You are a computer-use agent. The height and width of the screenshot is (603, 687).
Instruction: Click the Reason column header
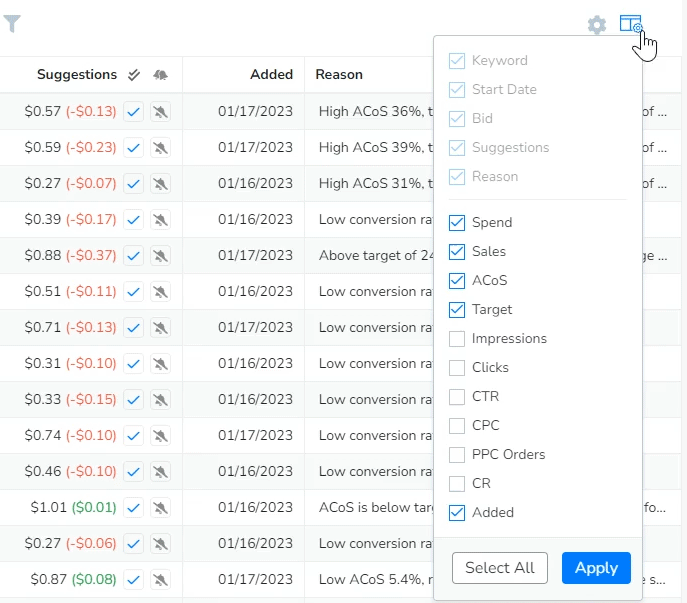pyautogui.click(x=339, y=75)
